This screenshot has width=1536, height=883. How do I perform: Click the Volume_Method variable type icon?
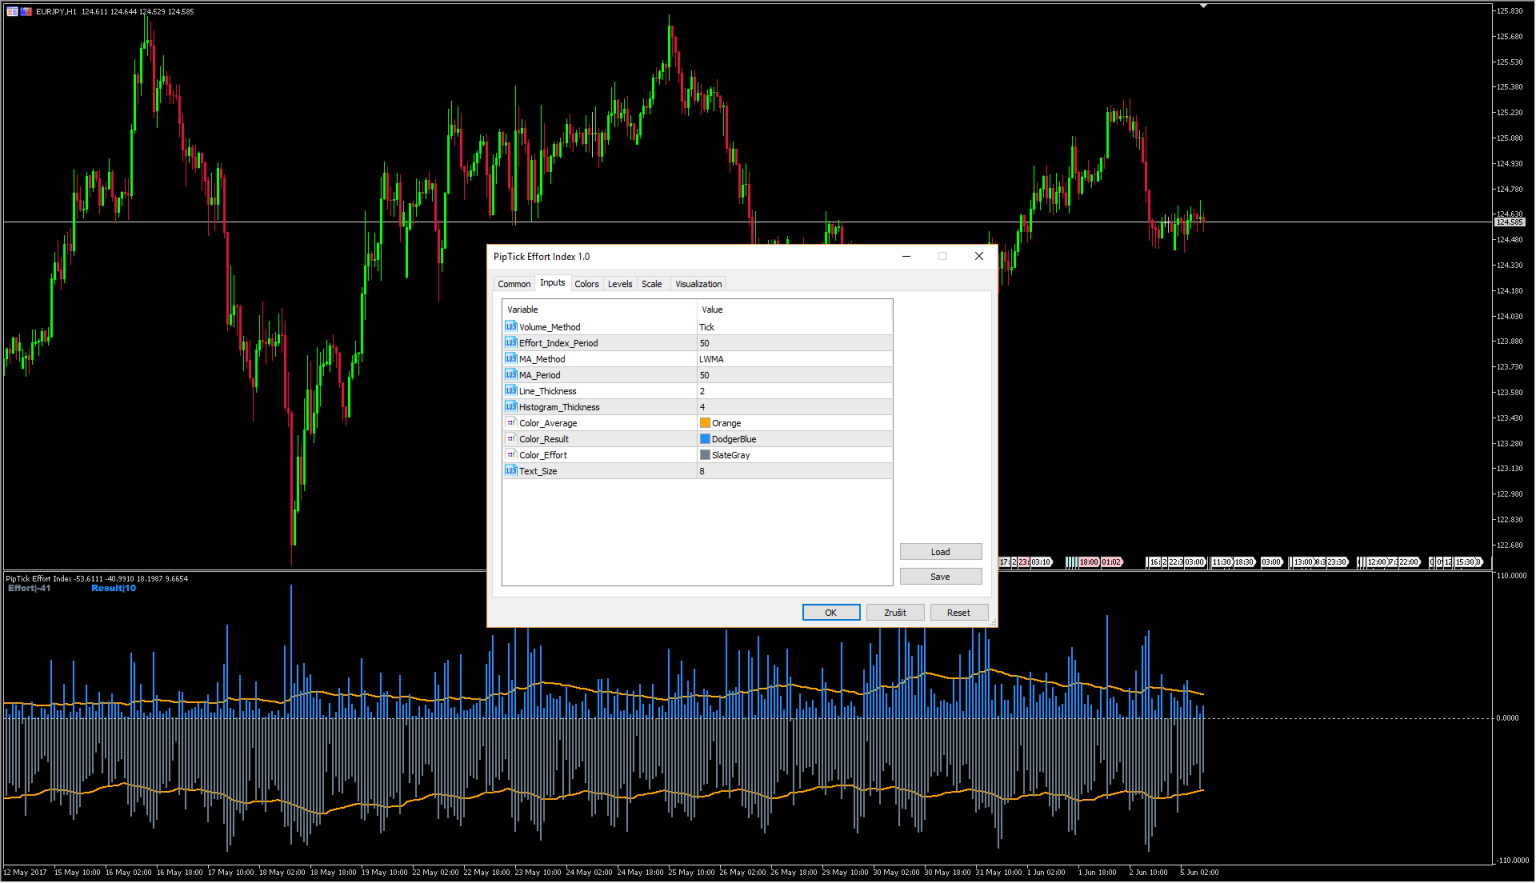pyautogui.click(x=511, y=327)
